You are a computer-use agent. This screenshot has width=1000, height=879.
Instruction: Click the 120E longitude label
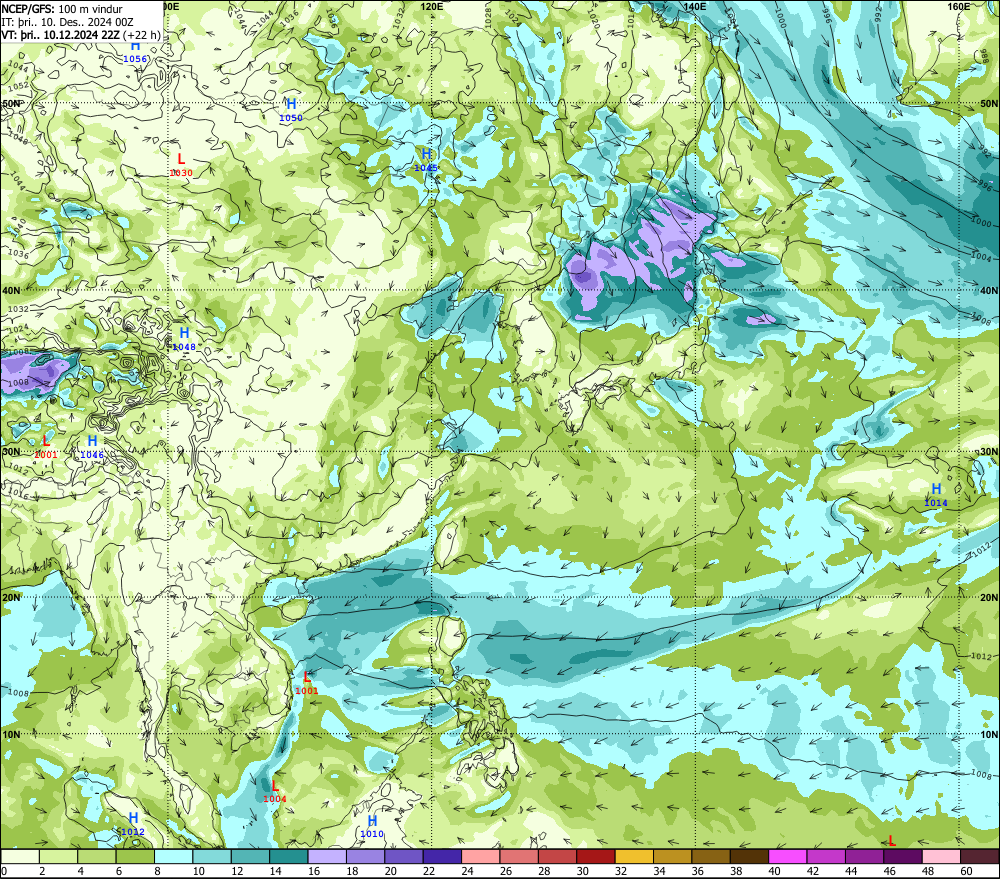pyautogui.click(x=432, y=6)
